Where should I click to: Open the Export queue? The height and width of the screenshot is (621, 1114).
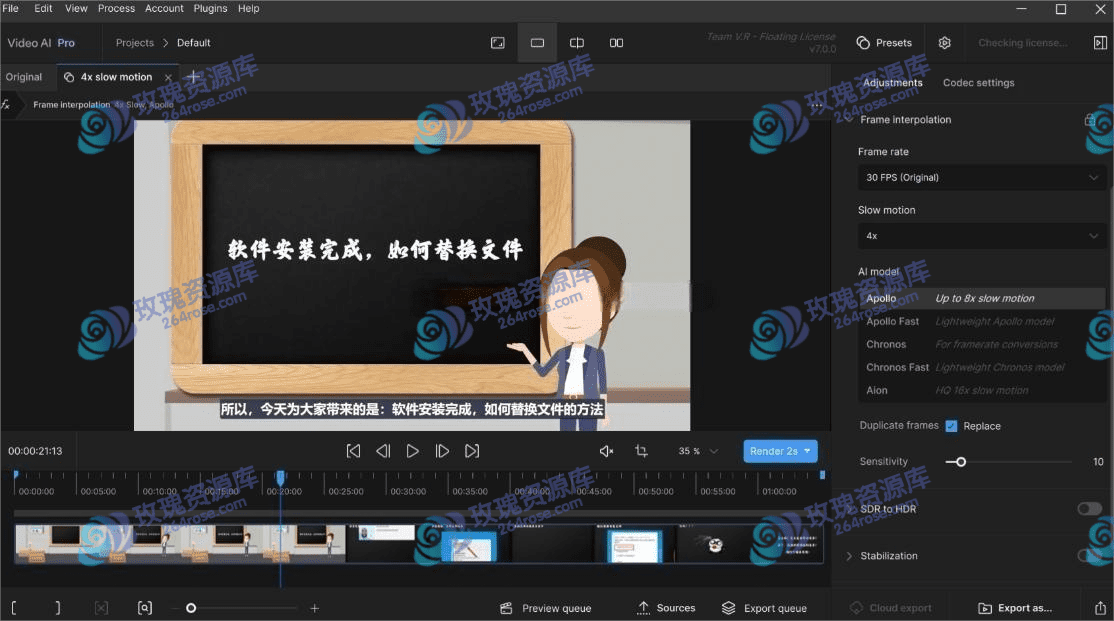click(764, 608)
